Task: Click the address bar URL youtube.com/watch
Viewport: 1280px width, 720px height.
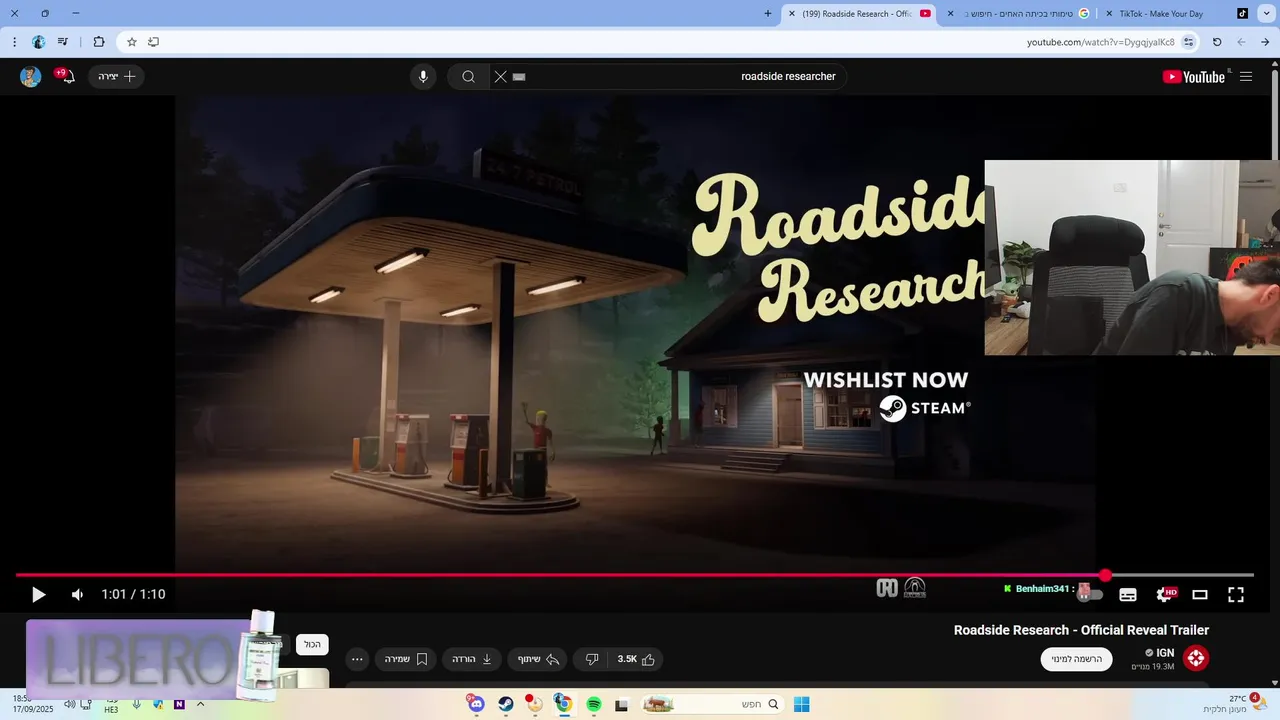Action: (1100, 42)
